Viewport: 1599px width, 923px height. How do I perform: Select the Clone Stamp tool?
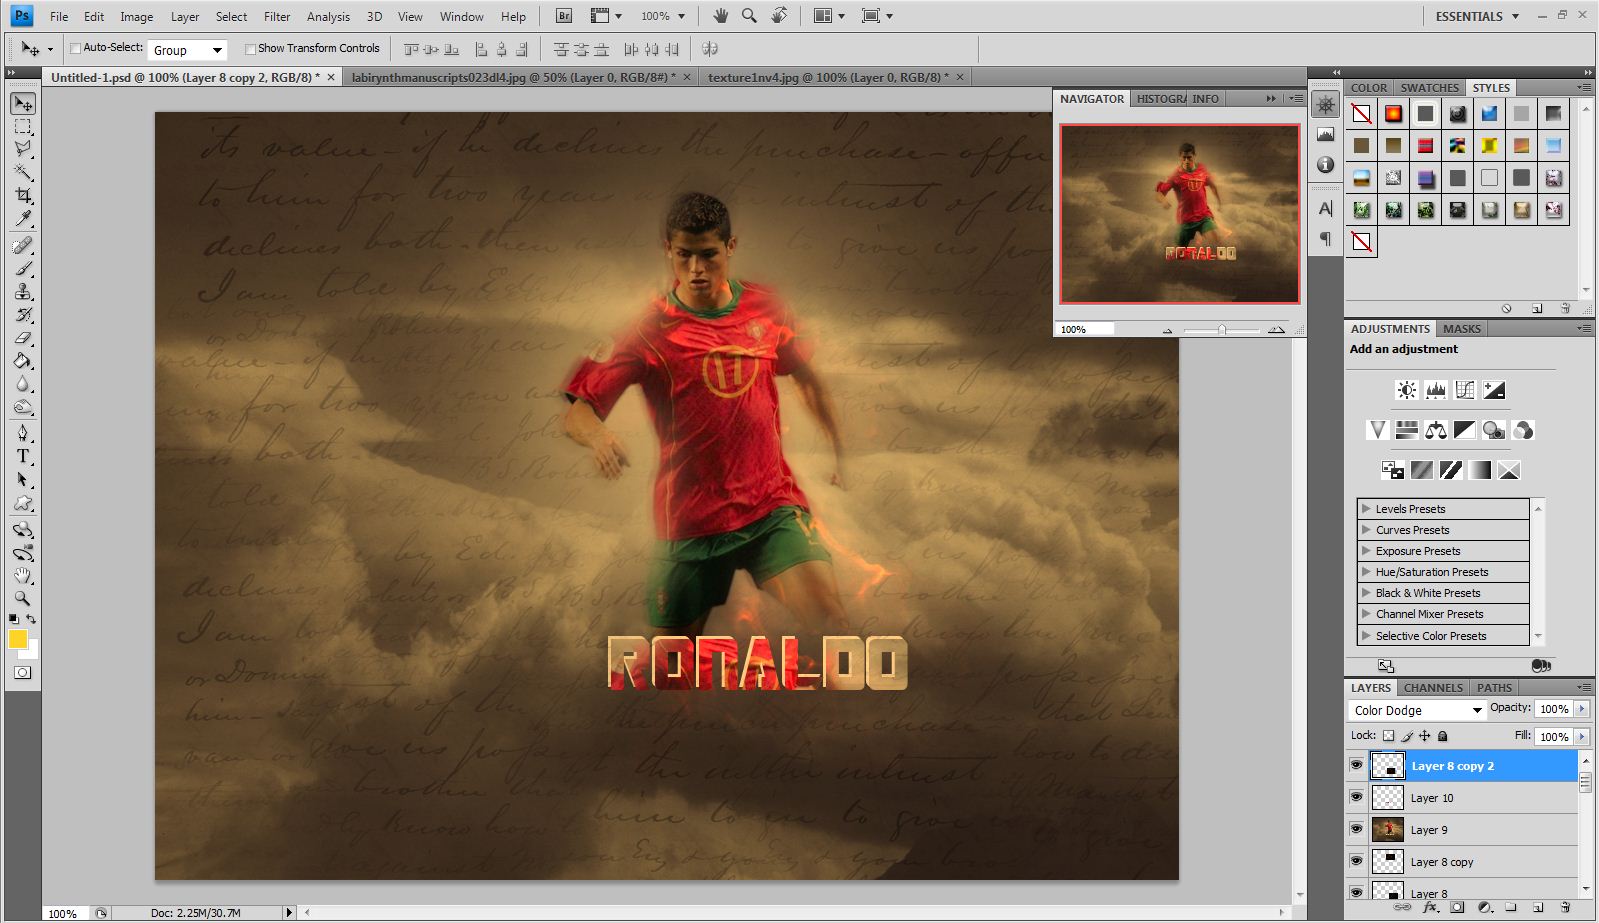pyautogui.click(x=23, y=291)
